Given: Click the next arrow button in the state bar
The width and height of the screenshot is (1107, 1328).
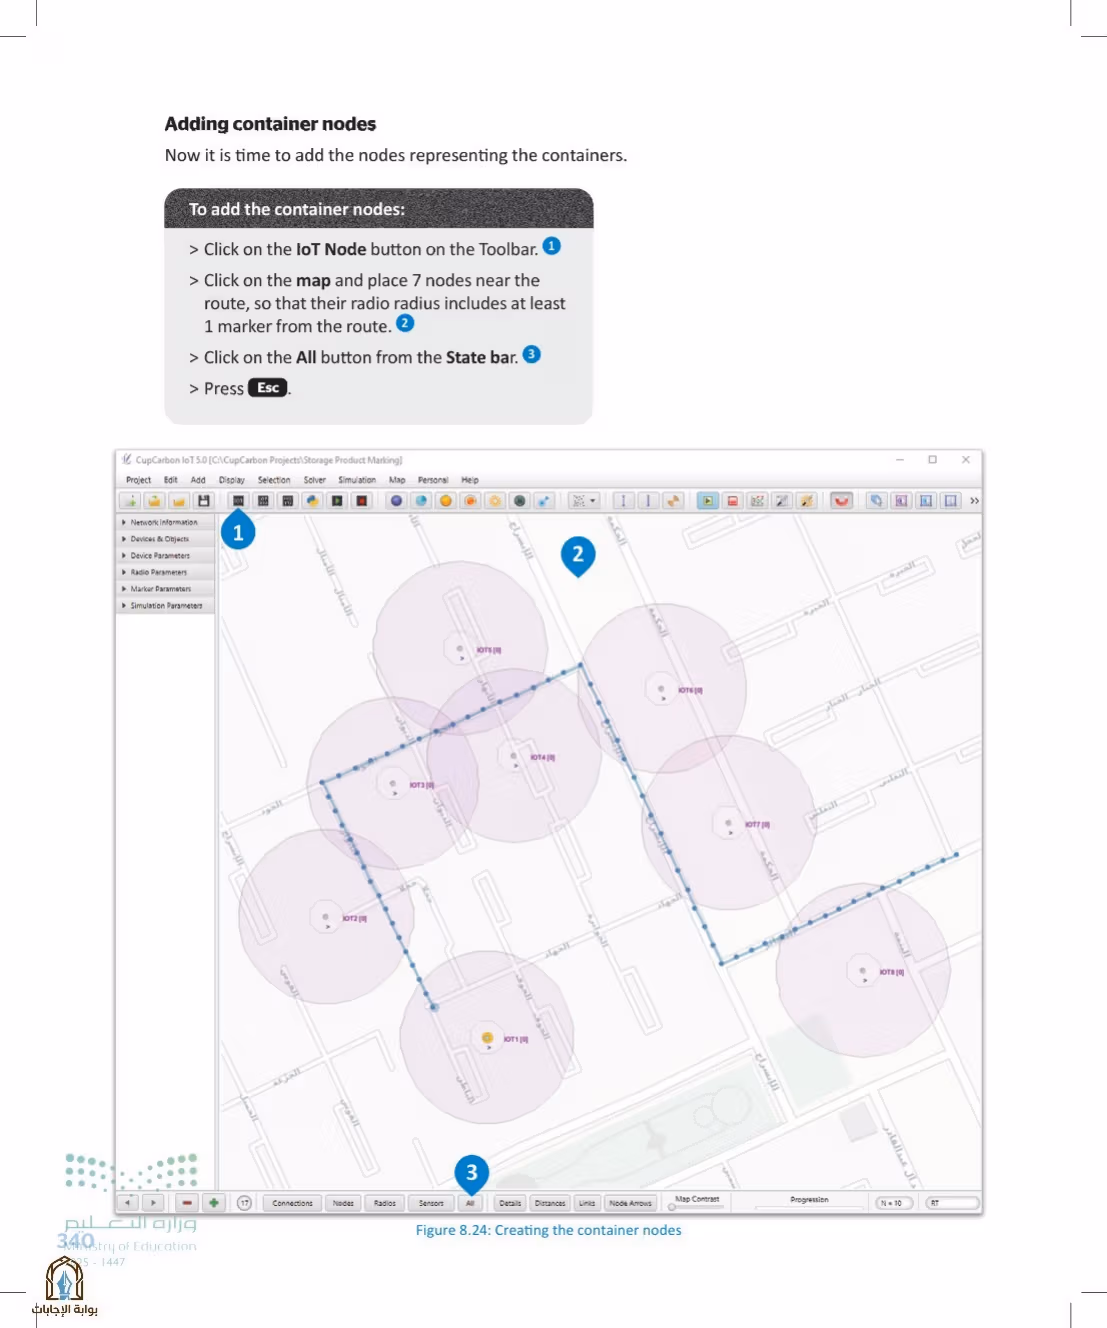Looking at the screenshot, I should [x=153, y=1203].
